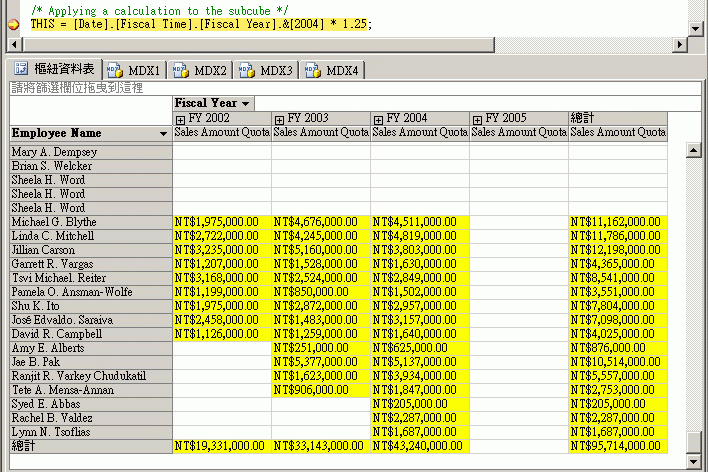Select the Tete A. Mensa-Annan row header
Image resolution: width=708 pixels, height=472 pixels.
point(91,390)
